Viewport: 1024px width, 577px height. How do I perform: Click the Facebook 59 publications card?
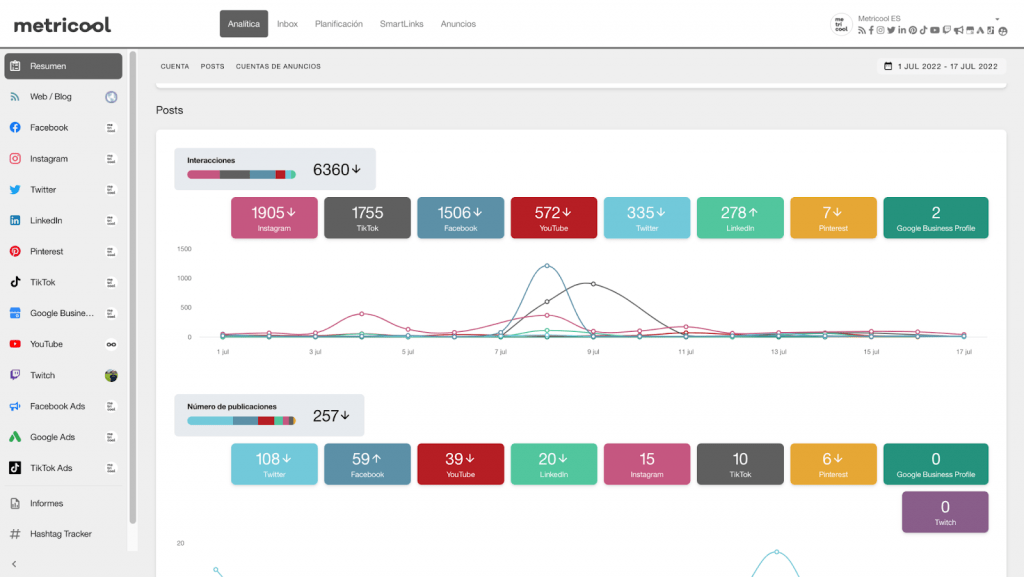coord(368,464)
